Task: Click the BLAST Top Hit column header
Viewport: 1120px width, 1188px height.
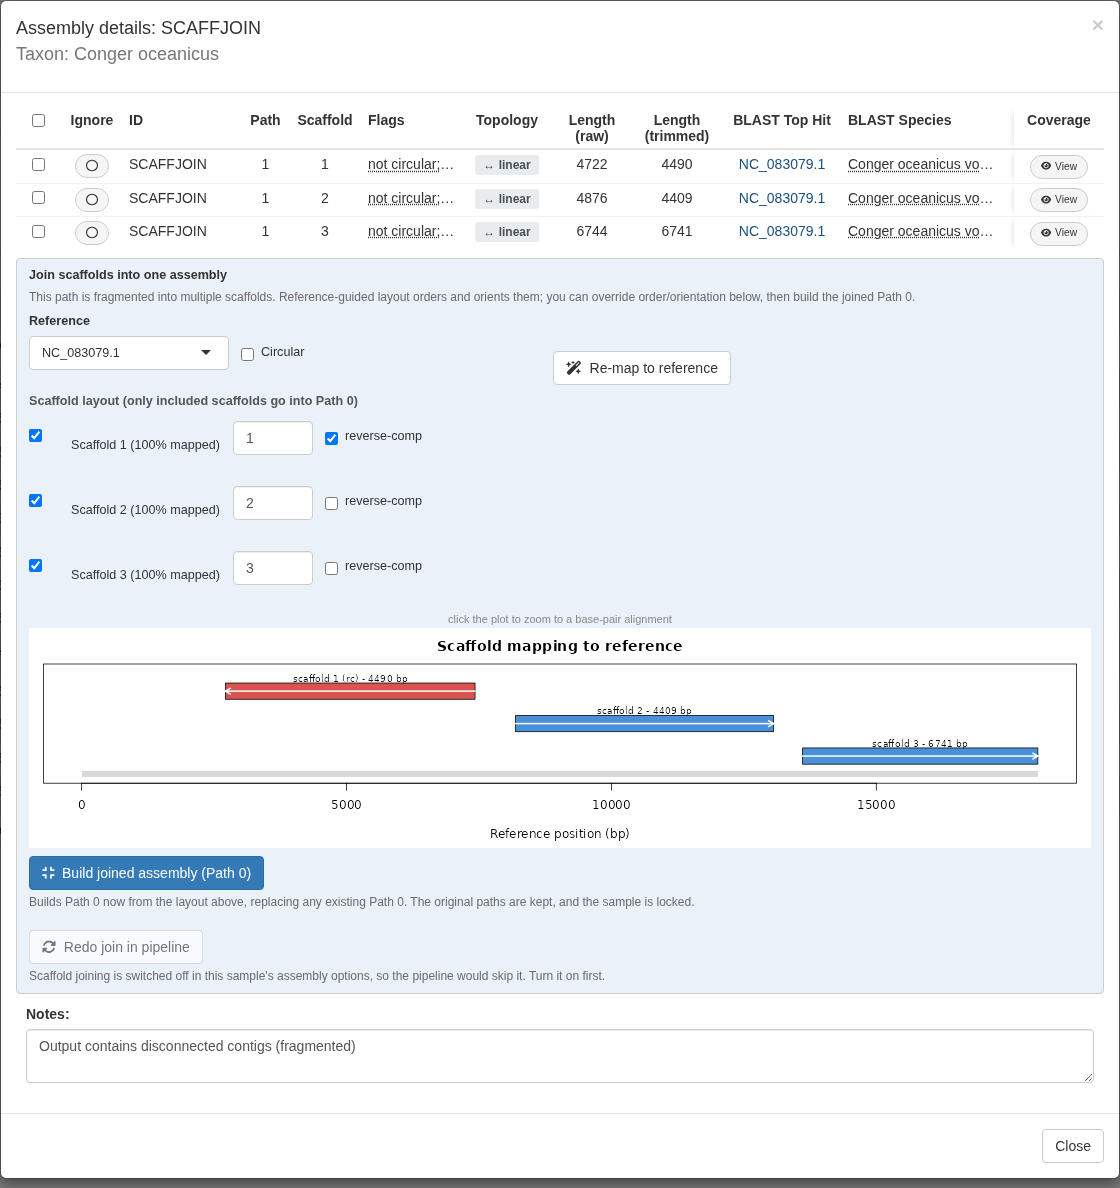Action: click(781, 120)
